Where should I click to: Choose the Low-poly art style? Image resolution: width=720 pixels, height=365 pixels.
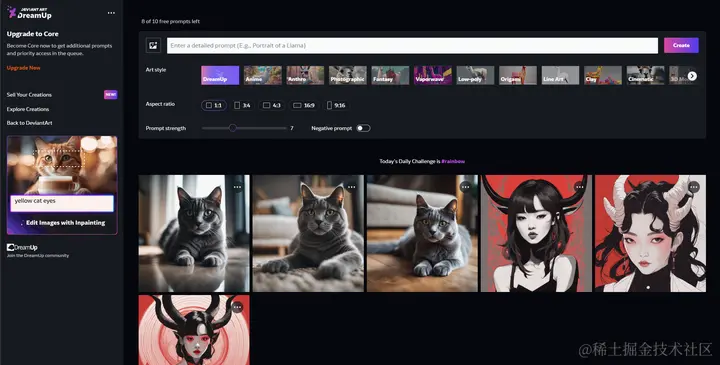[475, 75]
